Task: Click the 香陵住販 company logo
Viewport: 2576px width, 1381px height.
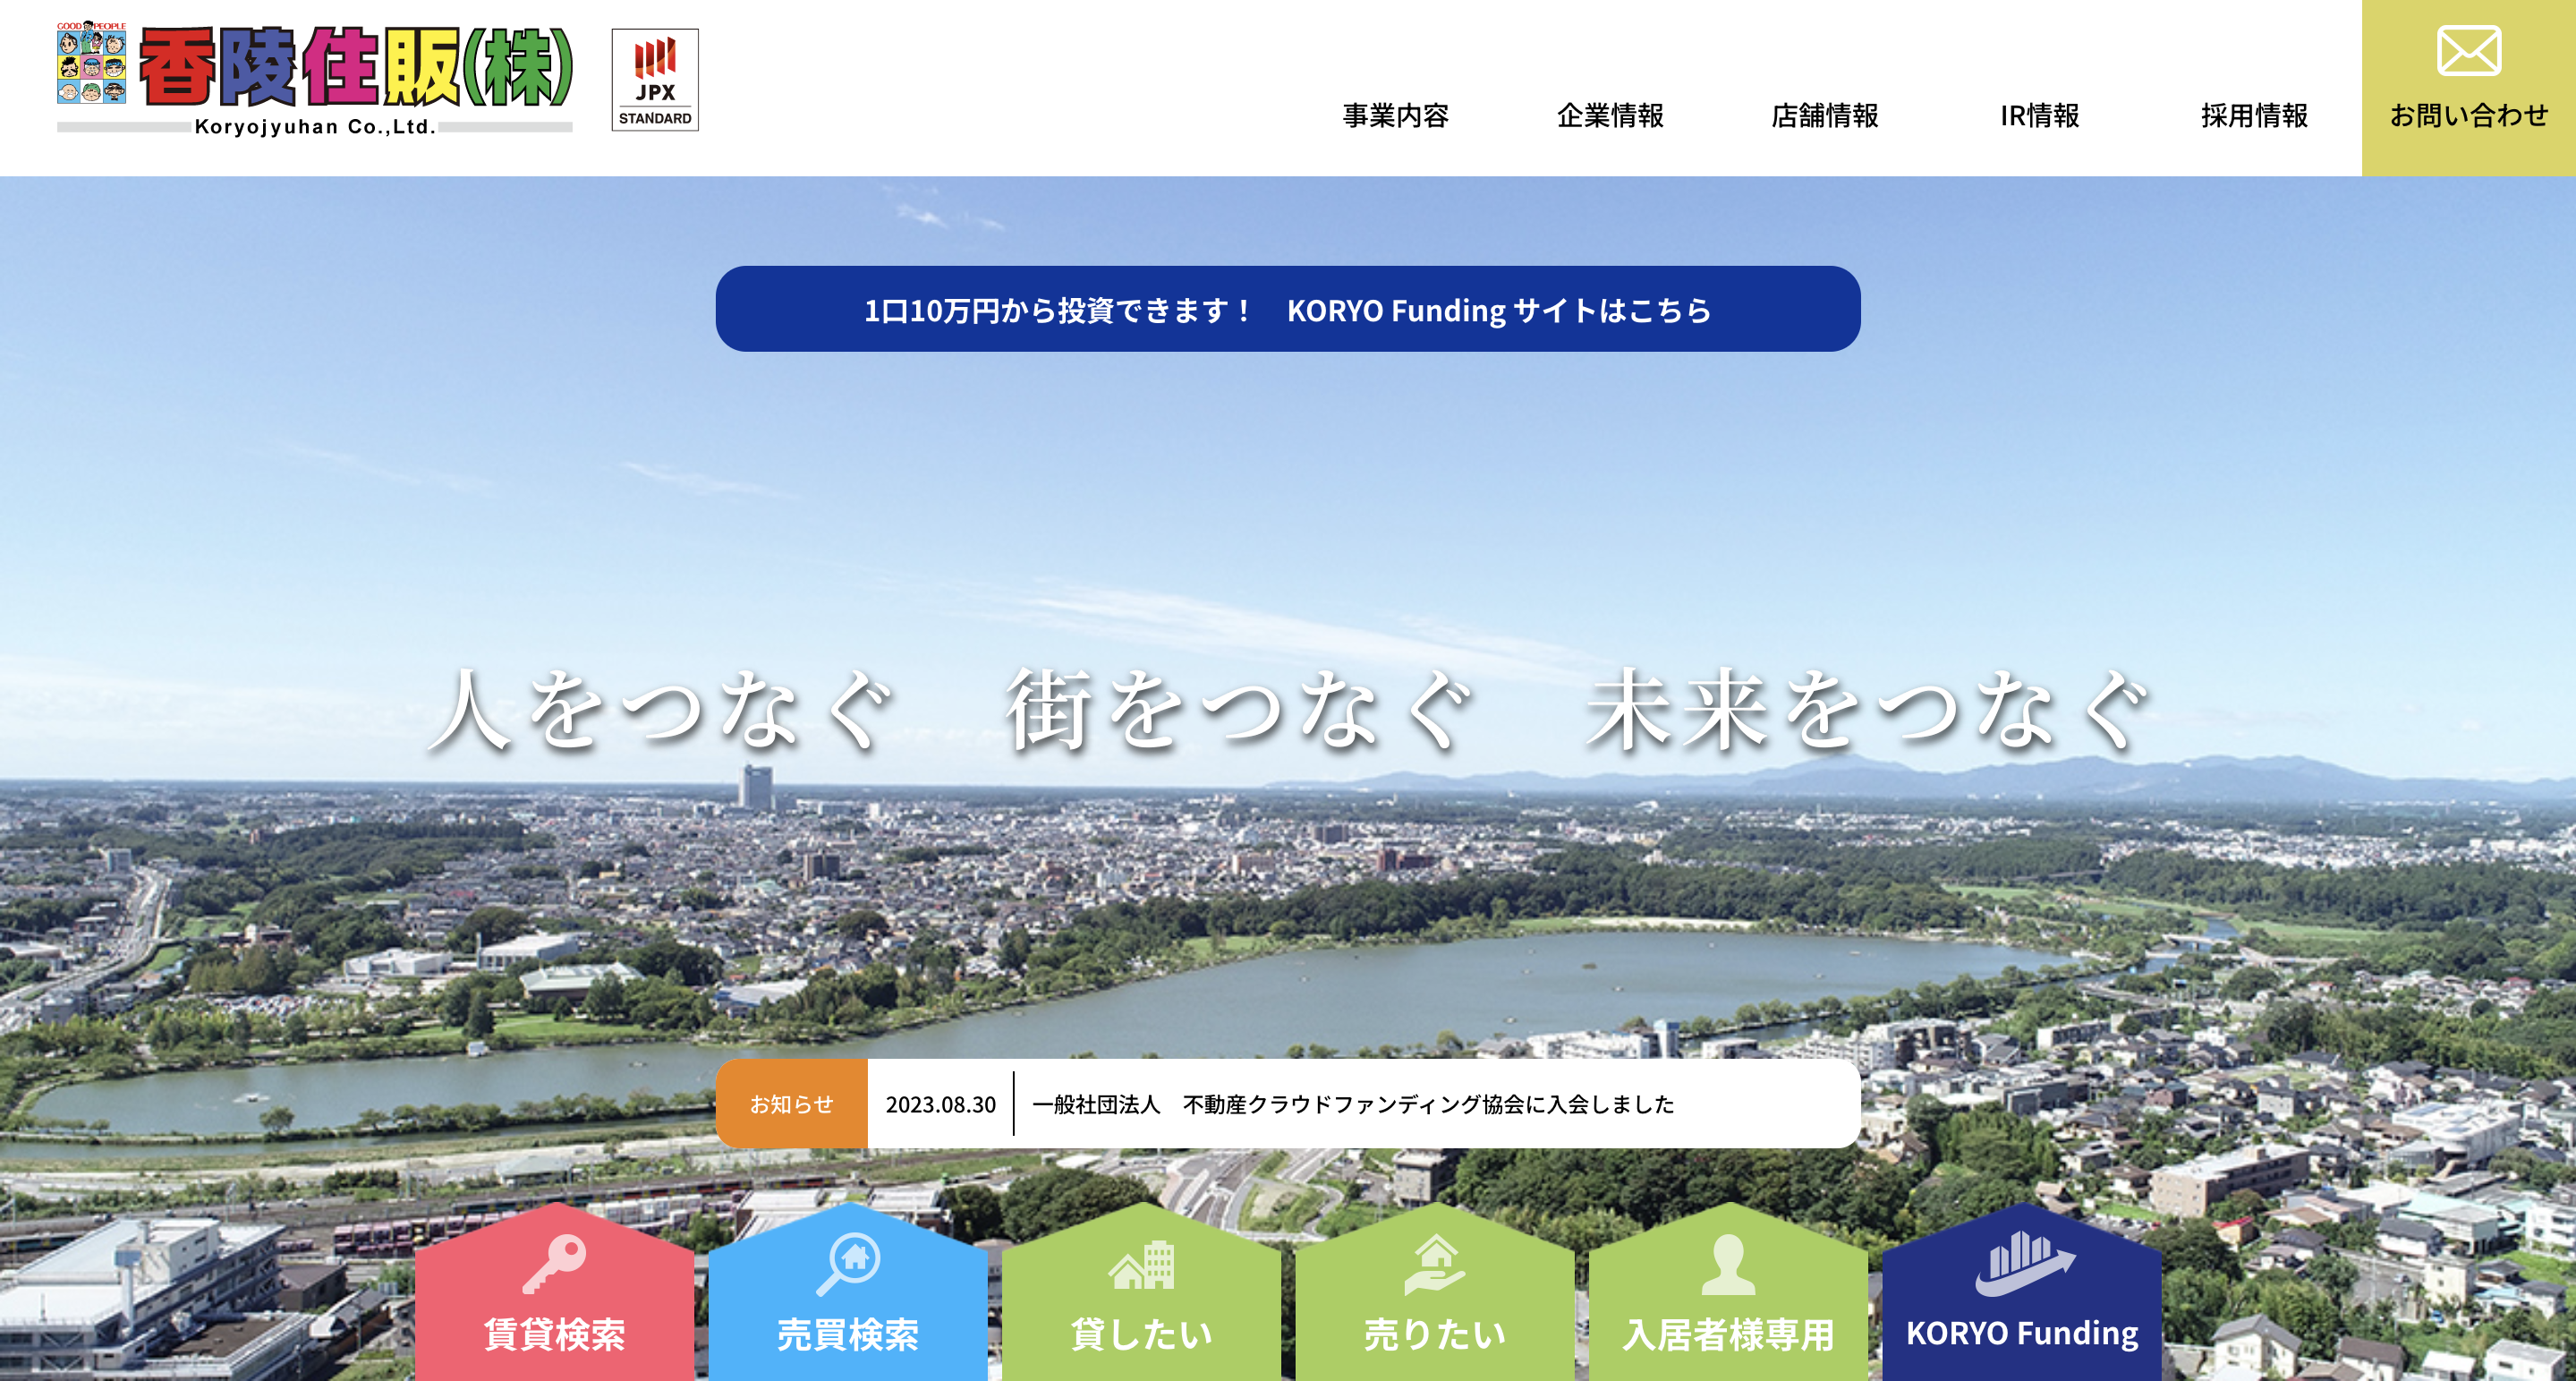Action: [315, 77]
